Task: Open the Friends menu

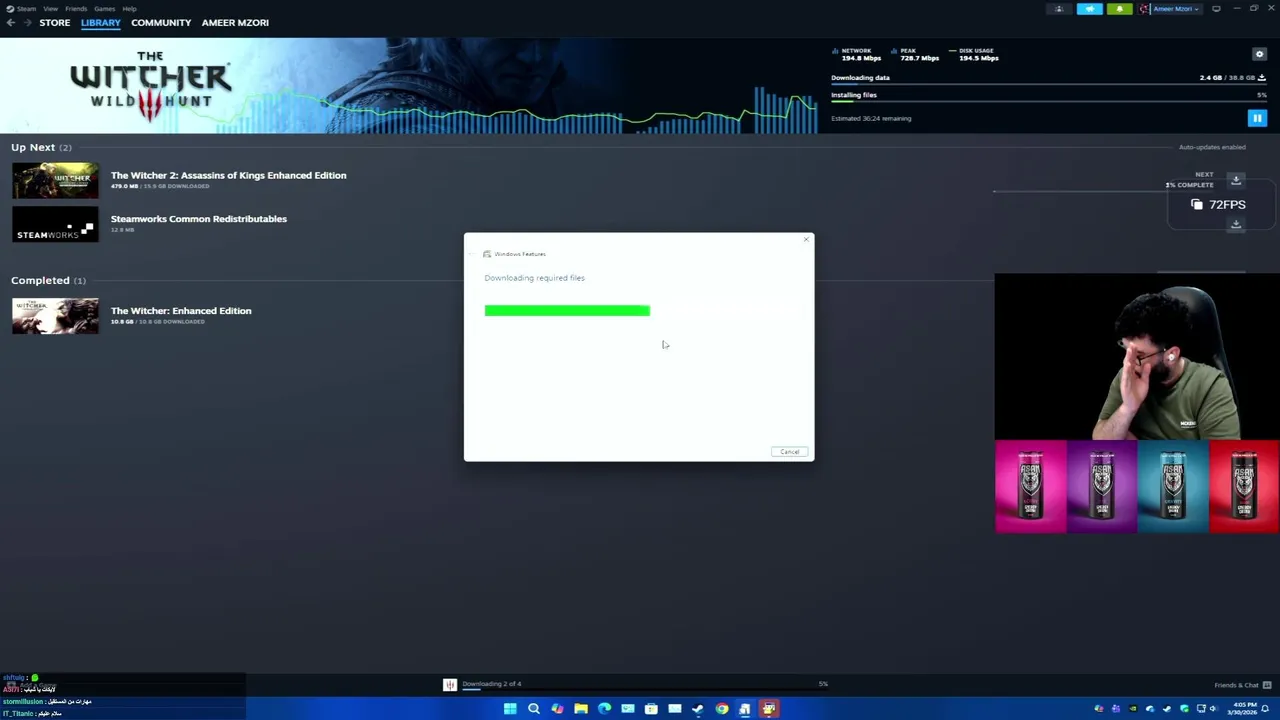Action: (x=76, y=8)
